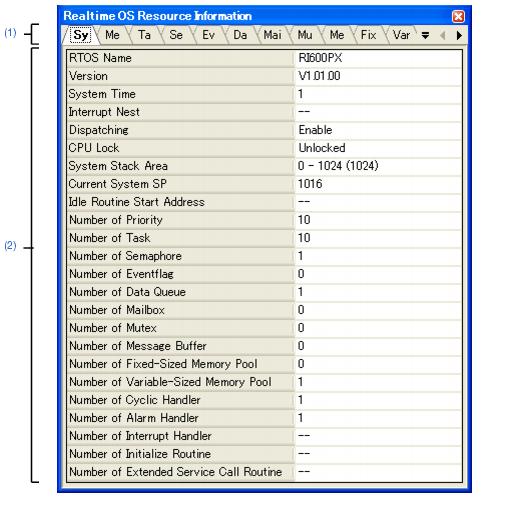Switch to the Se tab
Screen dimensions: 512x510
176,35
